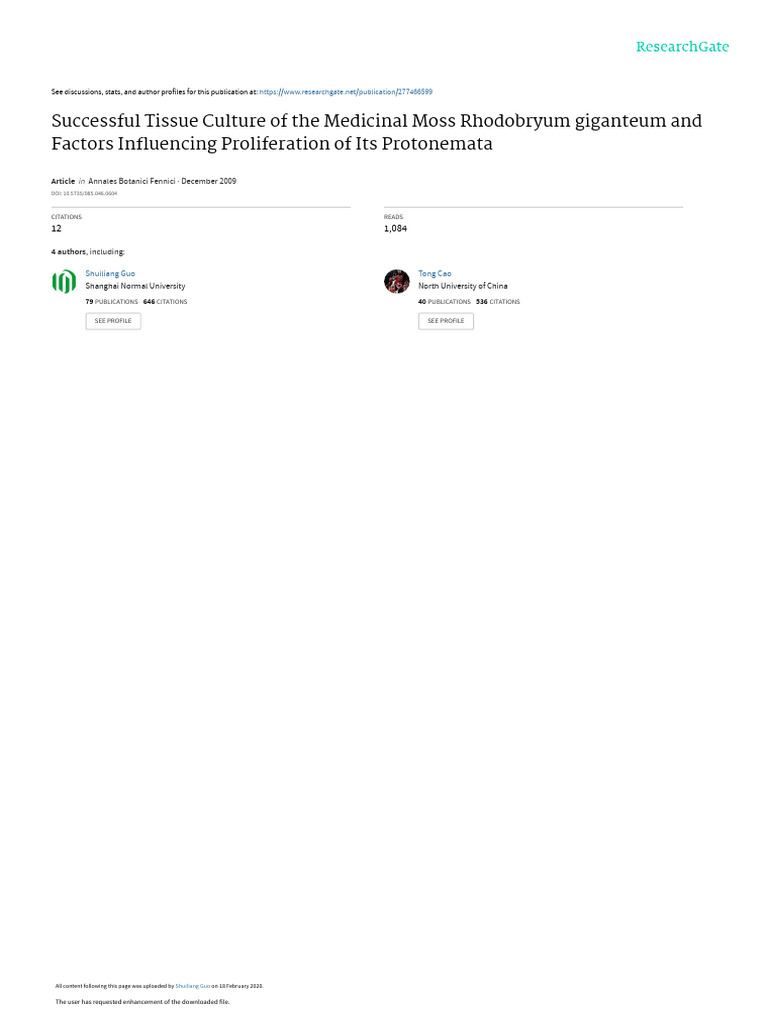The width and height of the screenshot is (768, 1024).
Task: Click Shanghai Normal University affiliation
Action: (135, 286)
